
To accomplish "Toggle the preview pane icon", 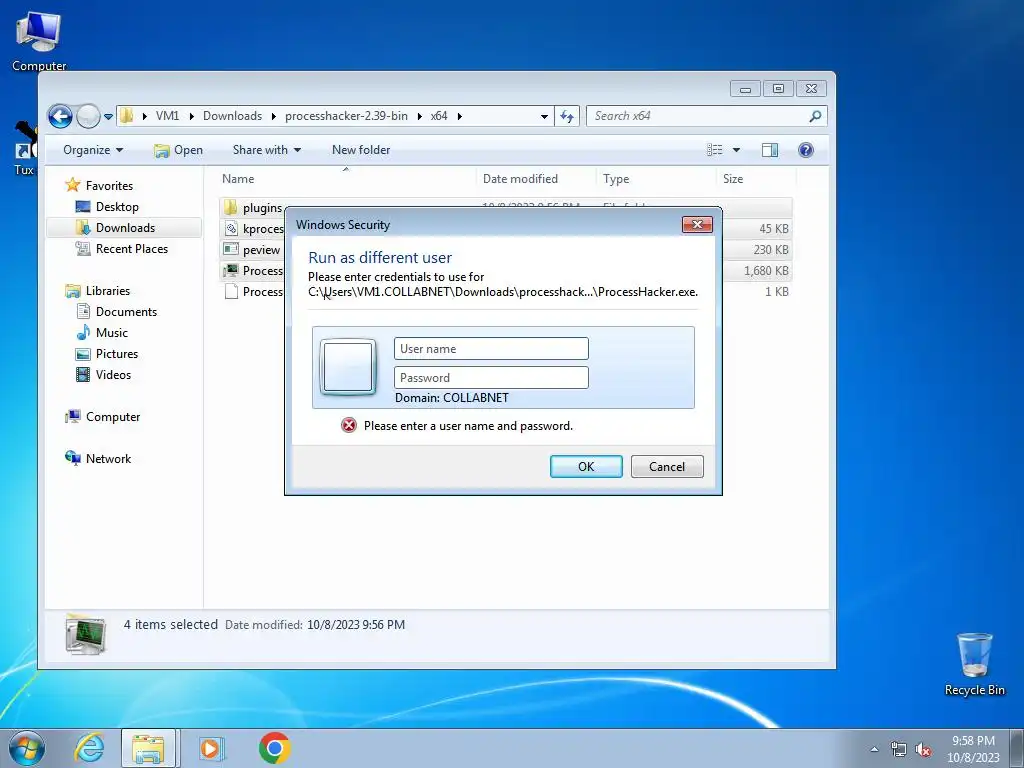I will pyautogui.click(x=770, y=150).
